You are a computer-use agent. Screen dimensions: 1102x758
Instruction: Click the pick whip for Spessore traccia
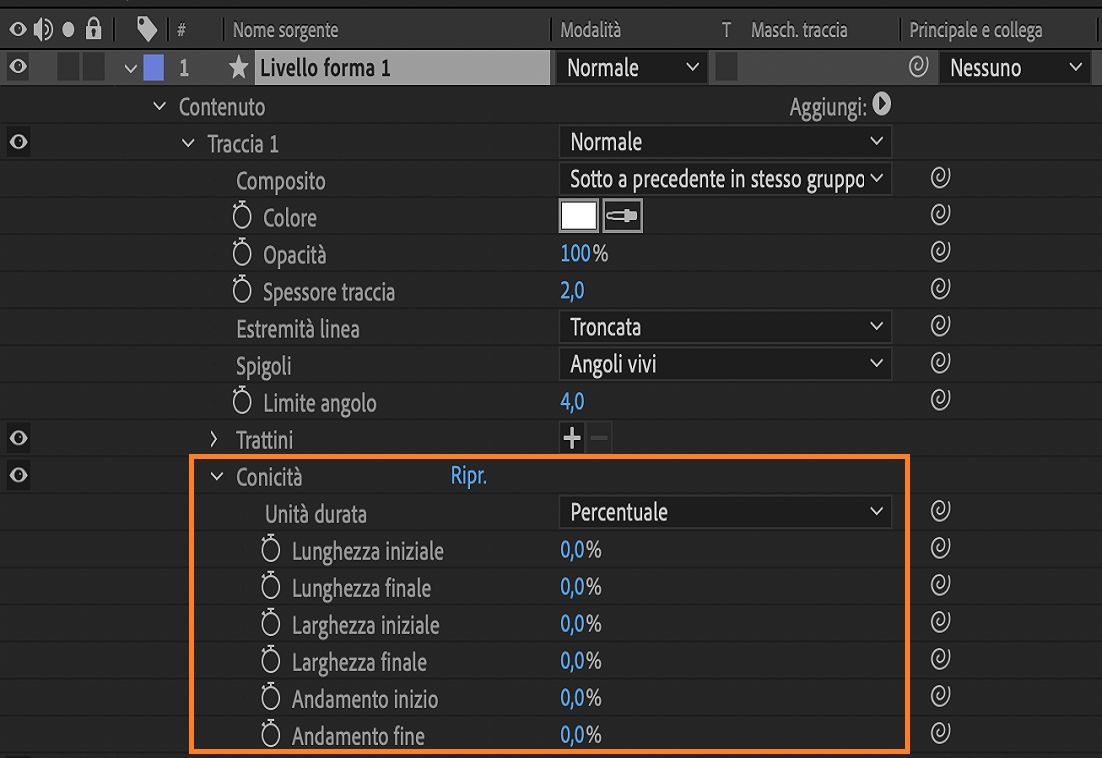pos(939,288)
